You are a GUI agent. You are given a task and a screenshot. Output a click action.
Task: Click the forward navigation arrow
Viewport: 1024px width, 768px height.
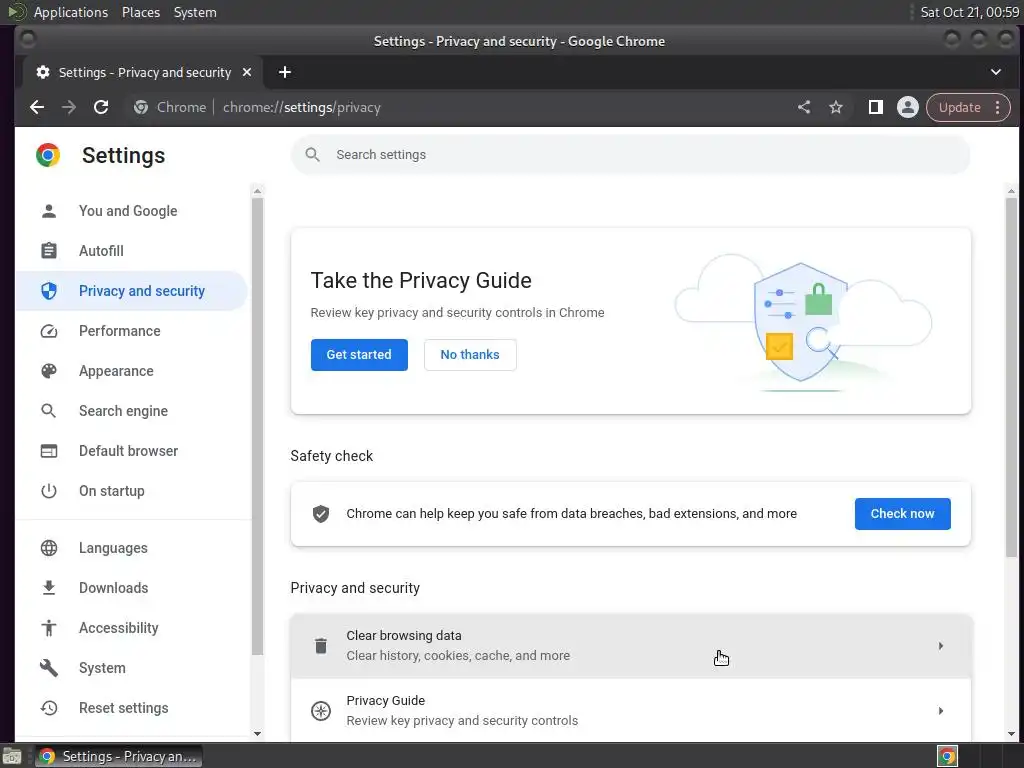[69, 107]
